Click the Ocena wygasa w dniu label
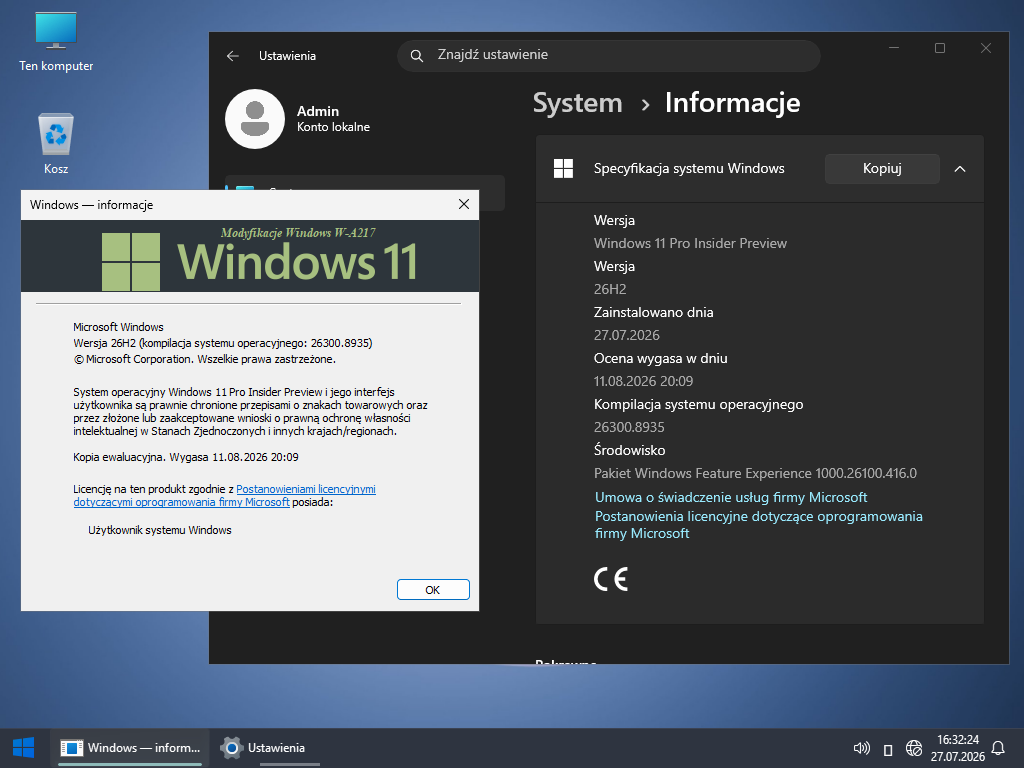1024x768 pixels. click(660, 359)
